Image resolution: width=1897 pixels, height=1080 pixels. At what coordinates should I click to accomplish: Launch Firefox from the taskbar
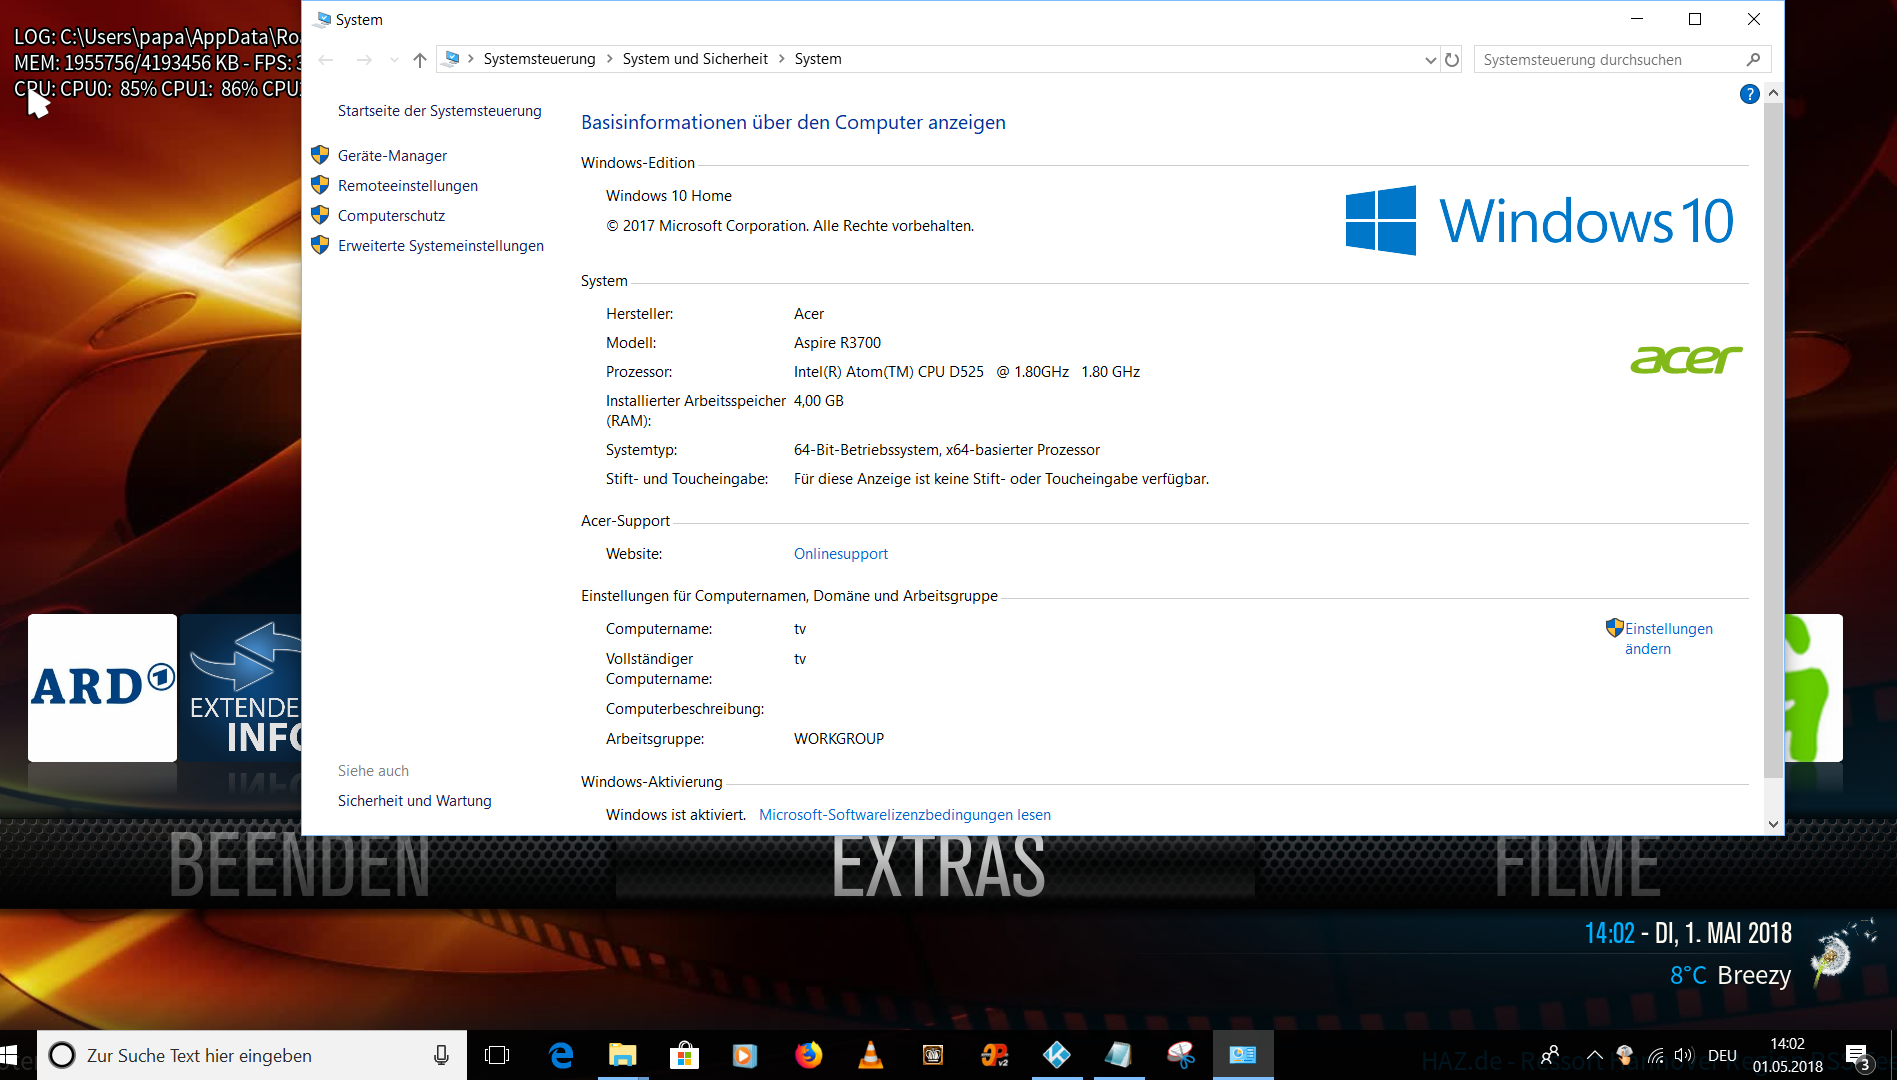(x=809, y=1055)
